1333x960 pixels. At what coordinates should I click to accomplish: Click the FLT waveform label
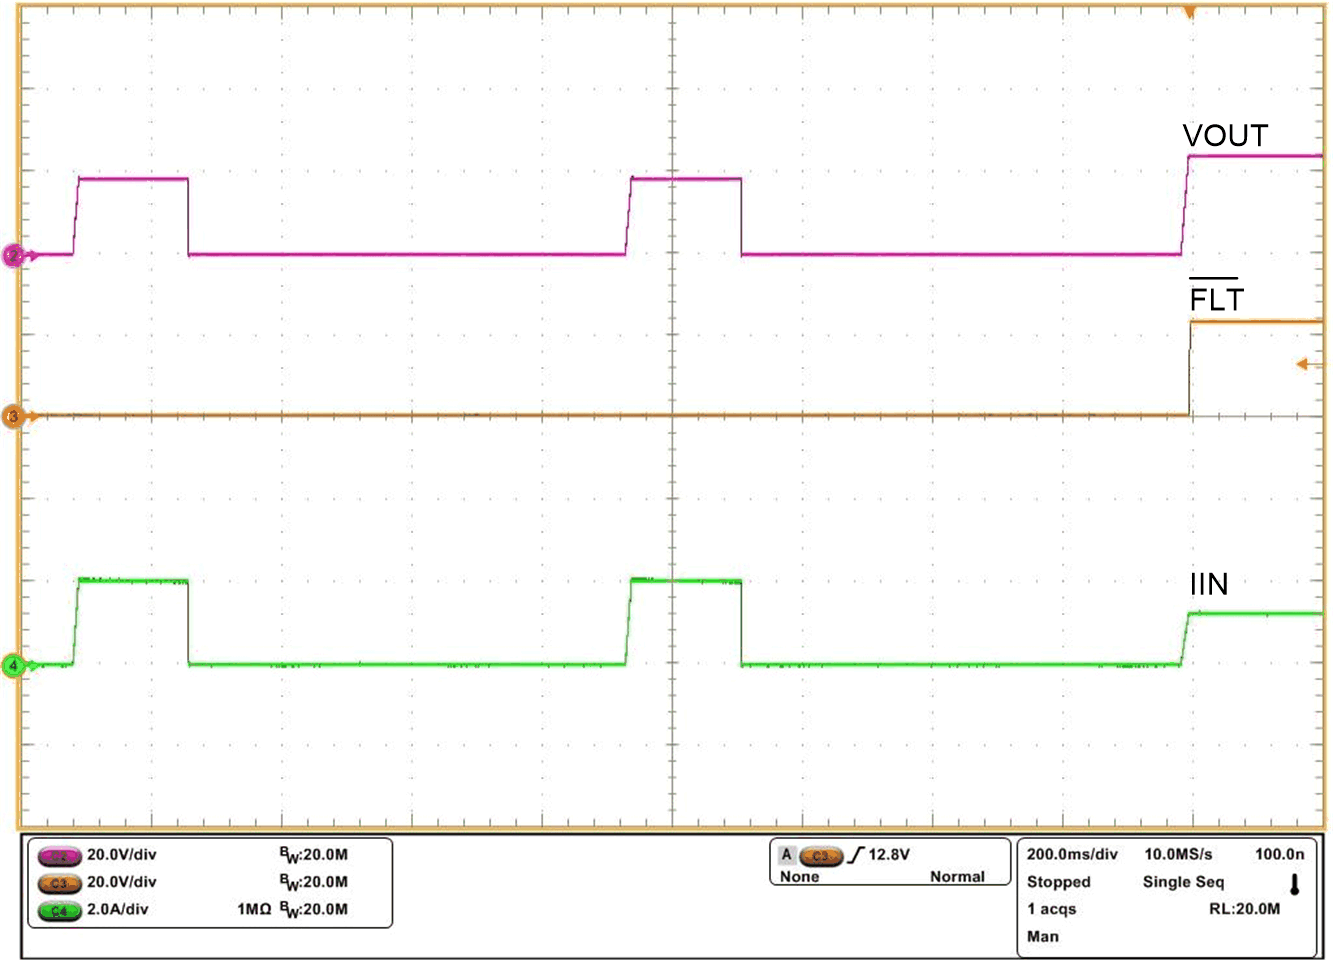click(1216, 297)
